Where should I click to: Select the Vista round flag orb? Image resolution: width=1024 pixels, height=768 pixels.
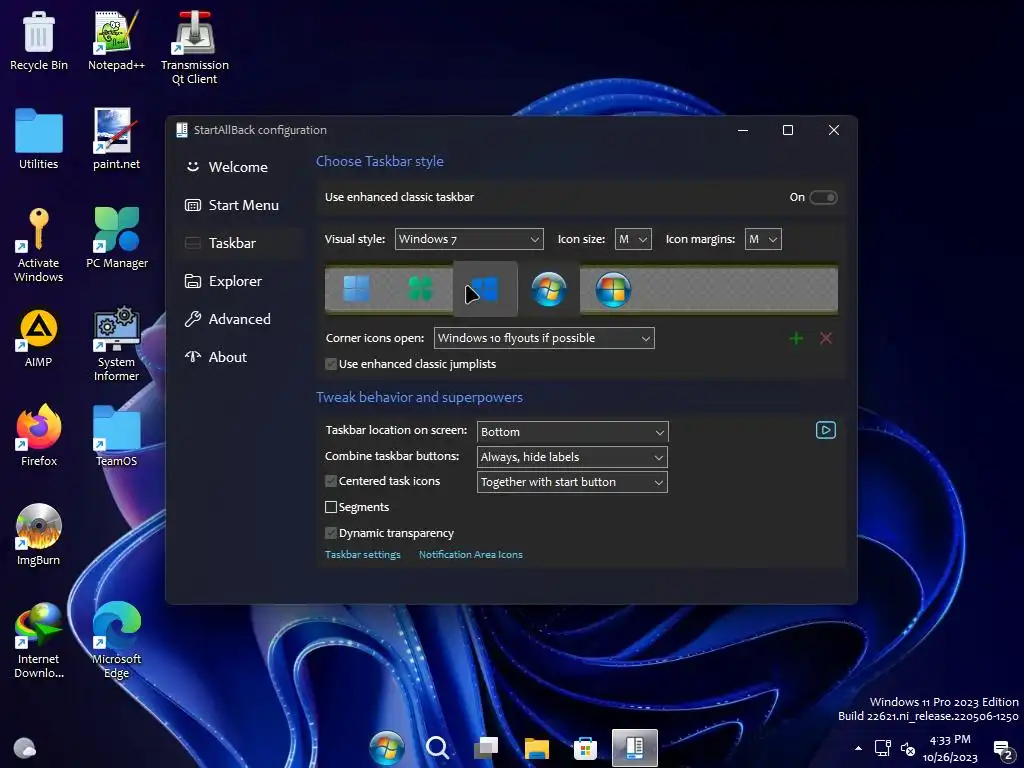tap(613, 289)
